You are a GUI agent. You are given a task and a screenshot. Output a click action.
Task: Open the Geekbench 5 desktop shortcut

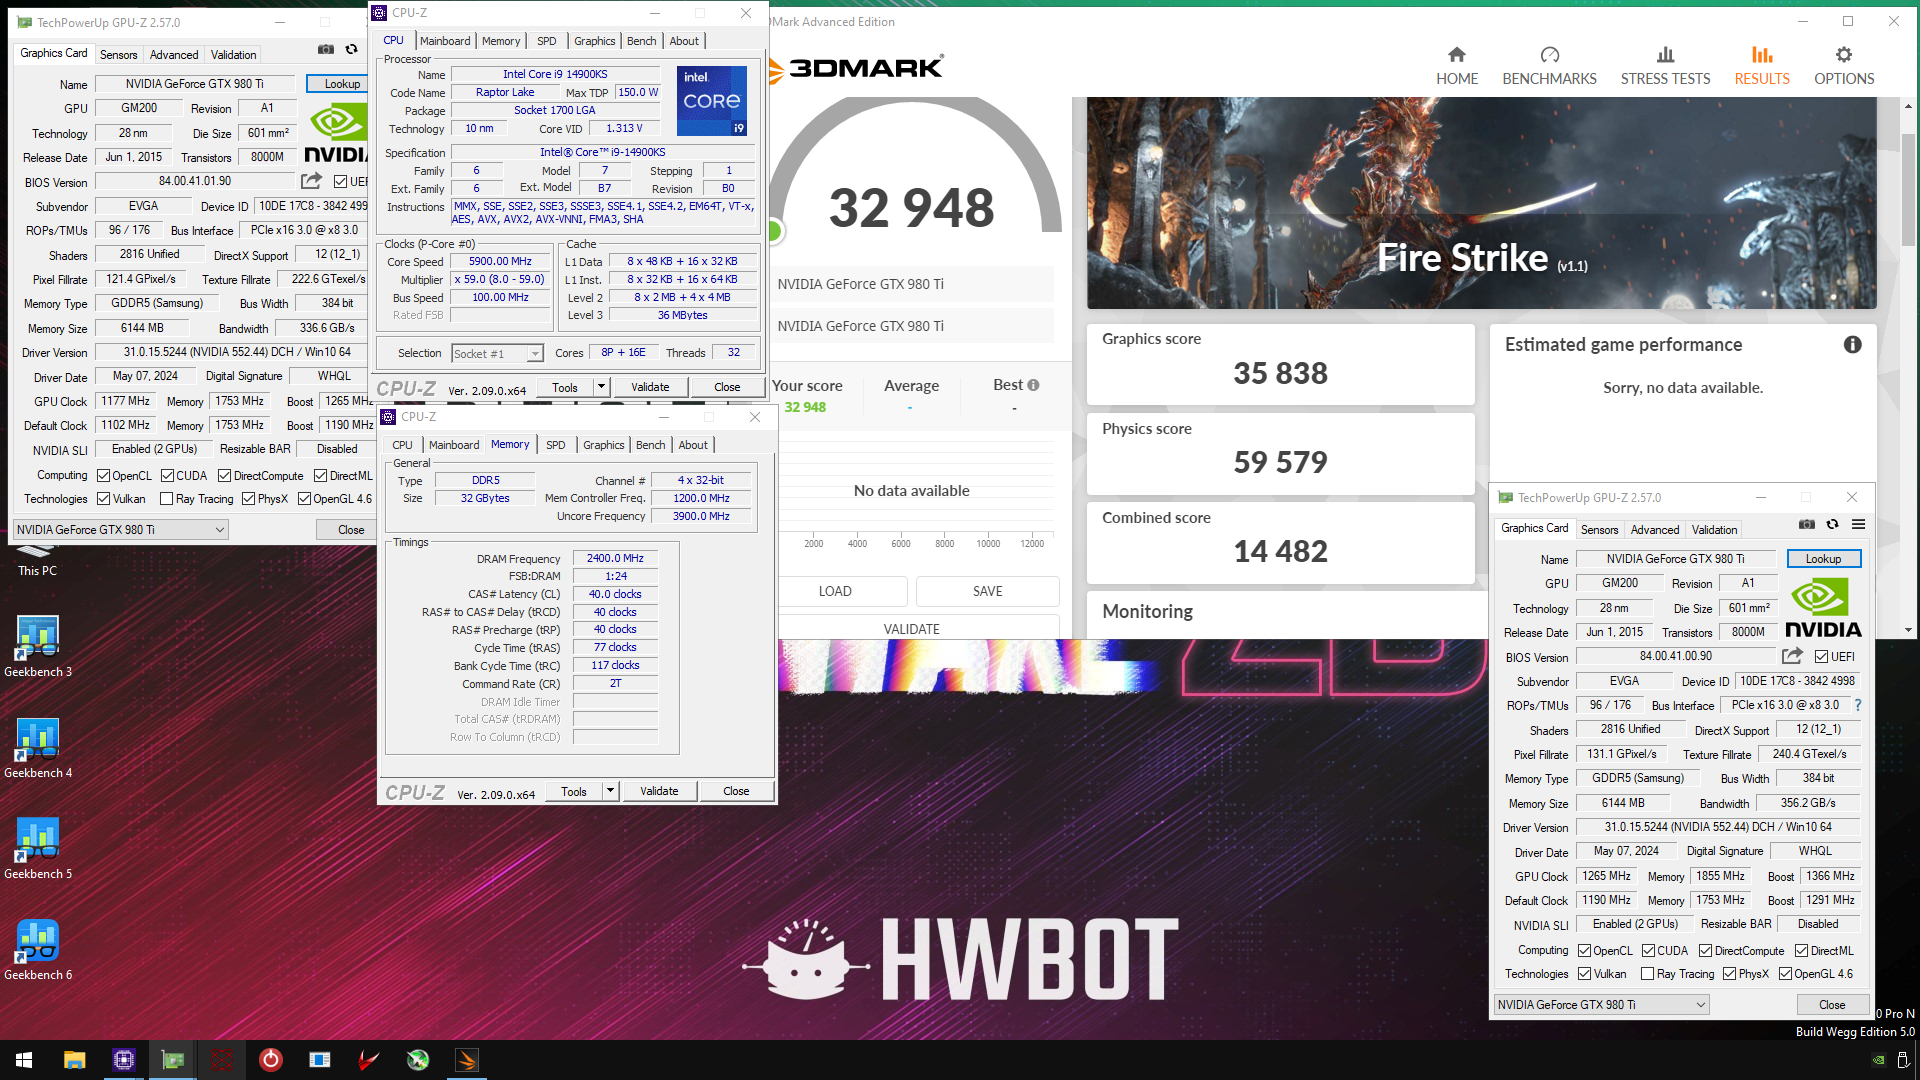(38, 848)
